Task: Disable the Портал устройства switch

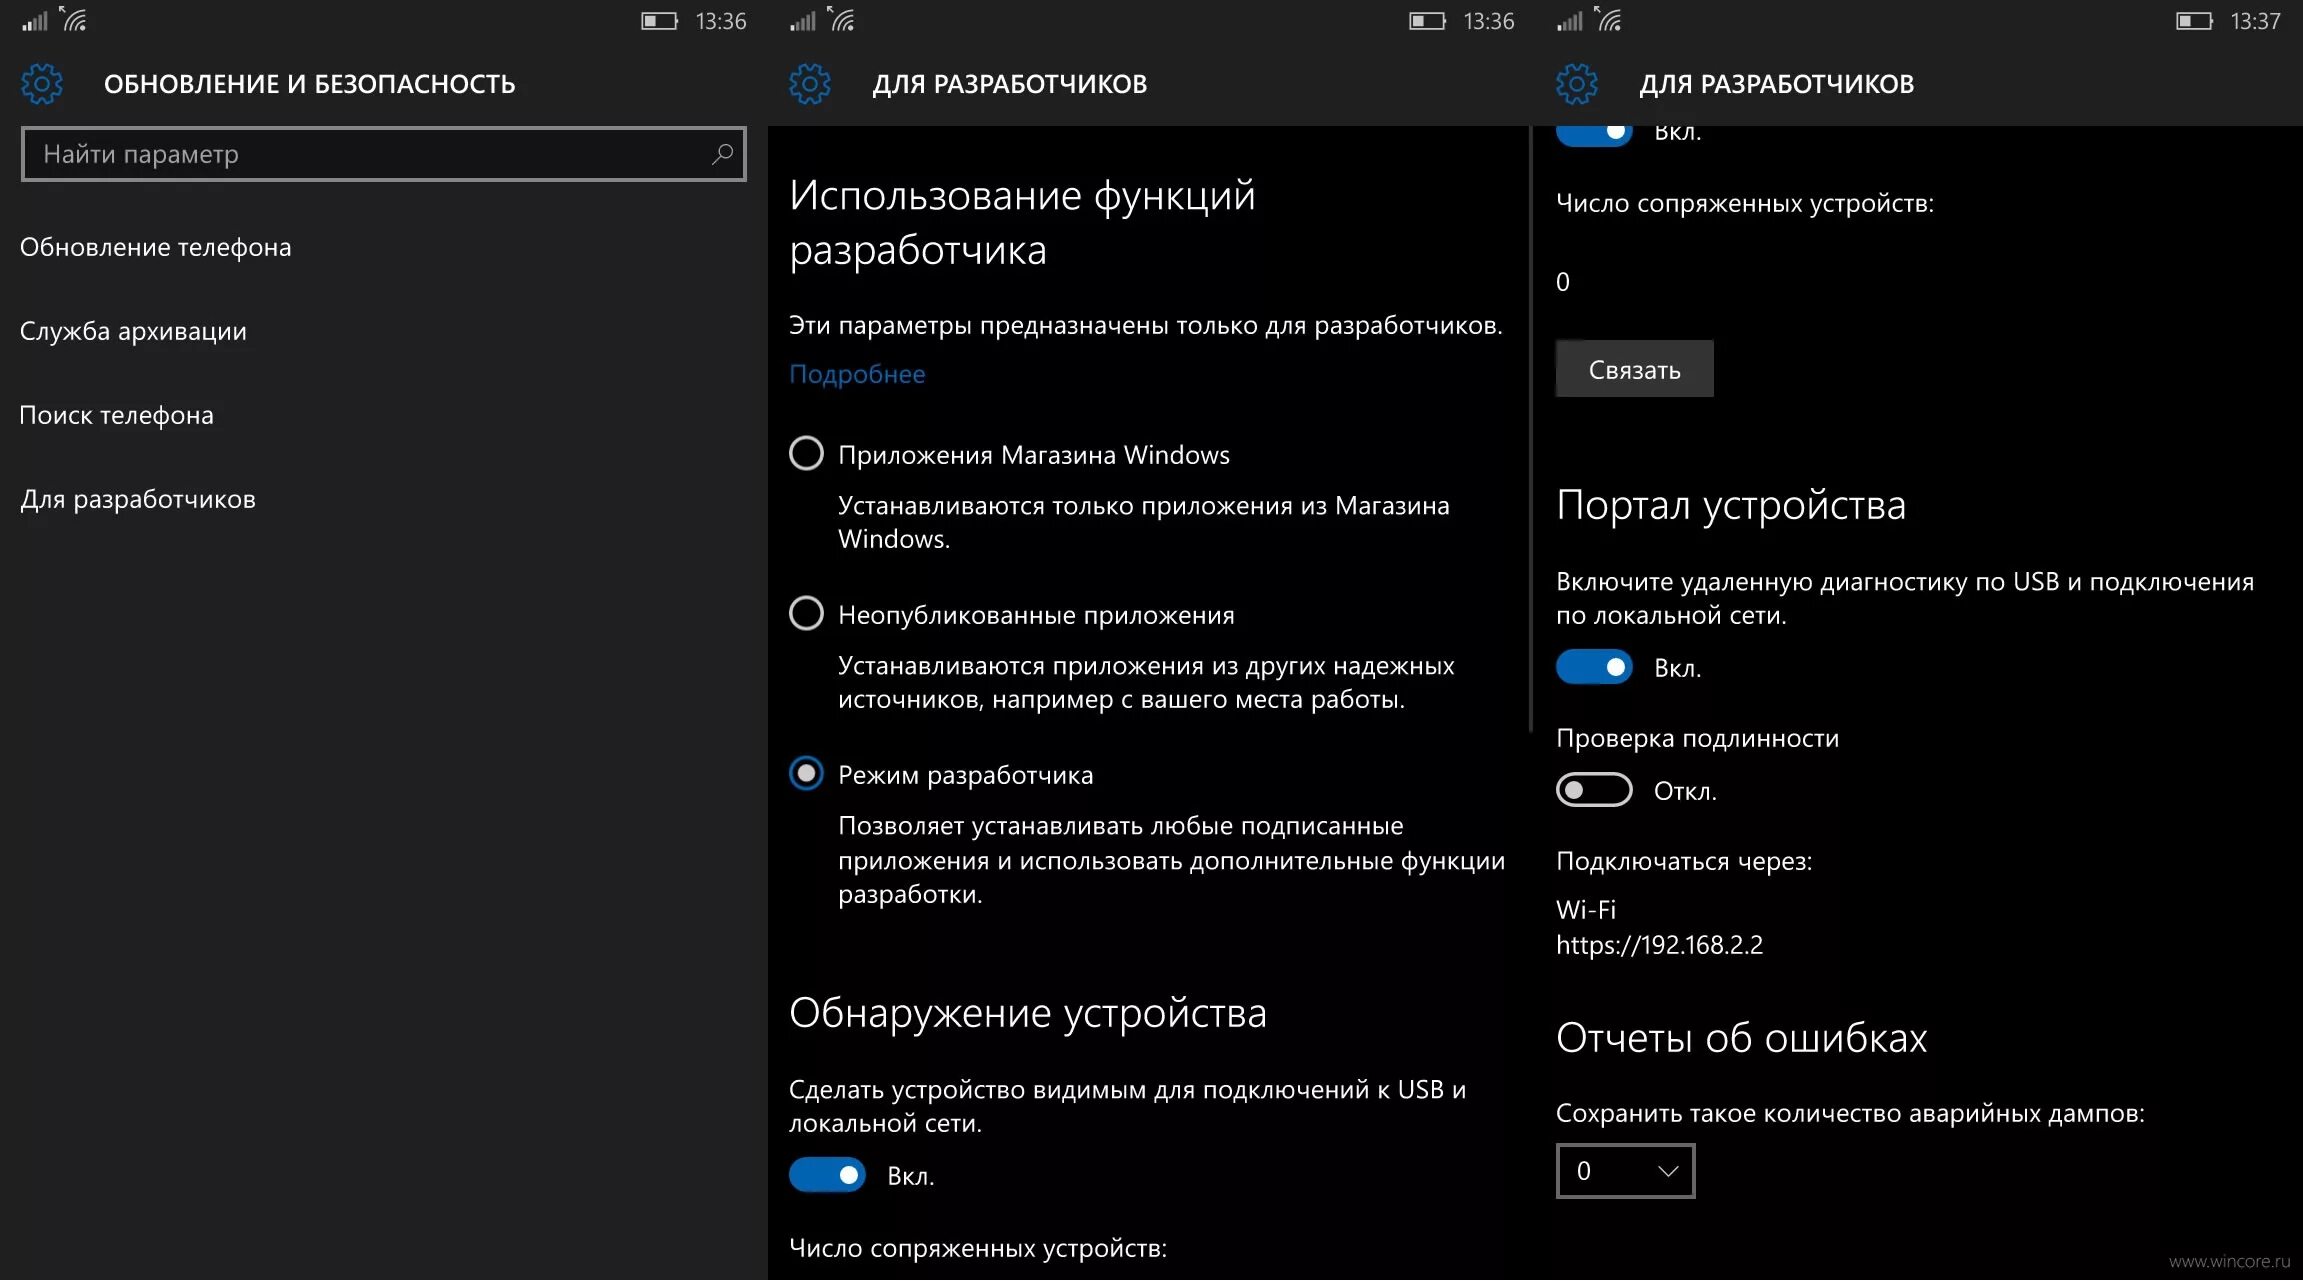Action: click(1594, 667)
